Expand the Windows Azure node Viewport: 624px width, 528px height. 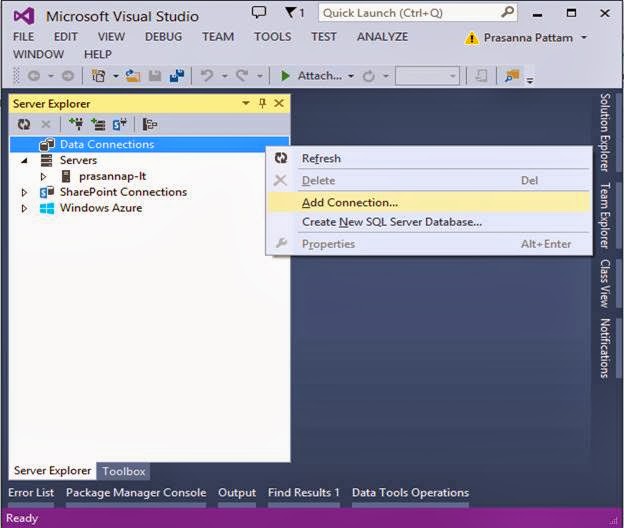(24, 208)
